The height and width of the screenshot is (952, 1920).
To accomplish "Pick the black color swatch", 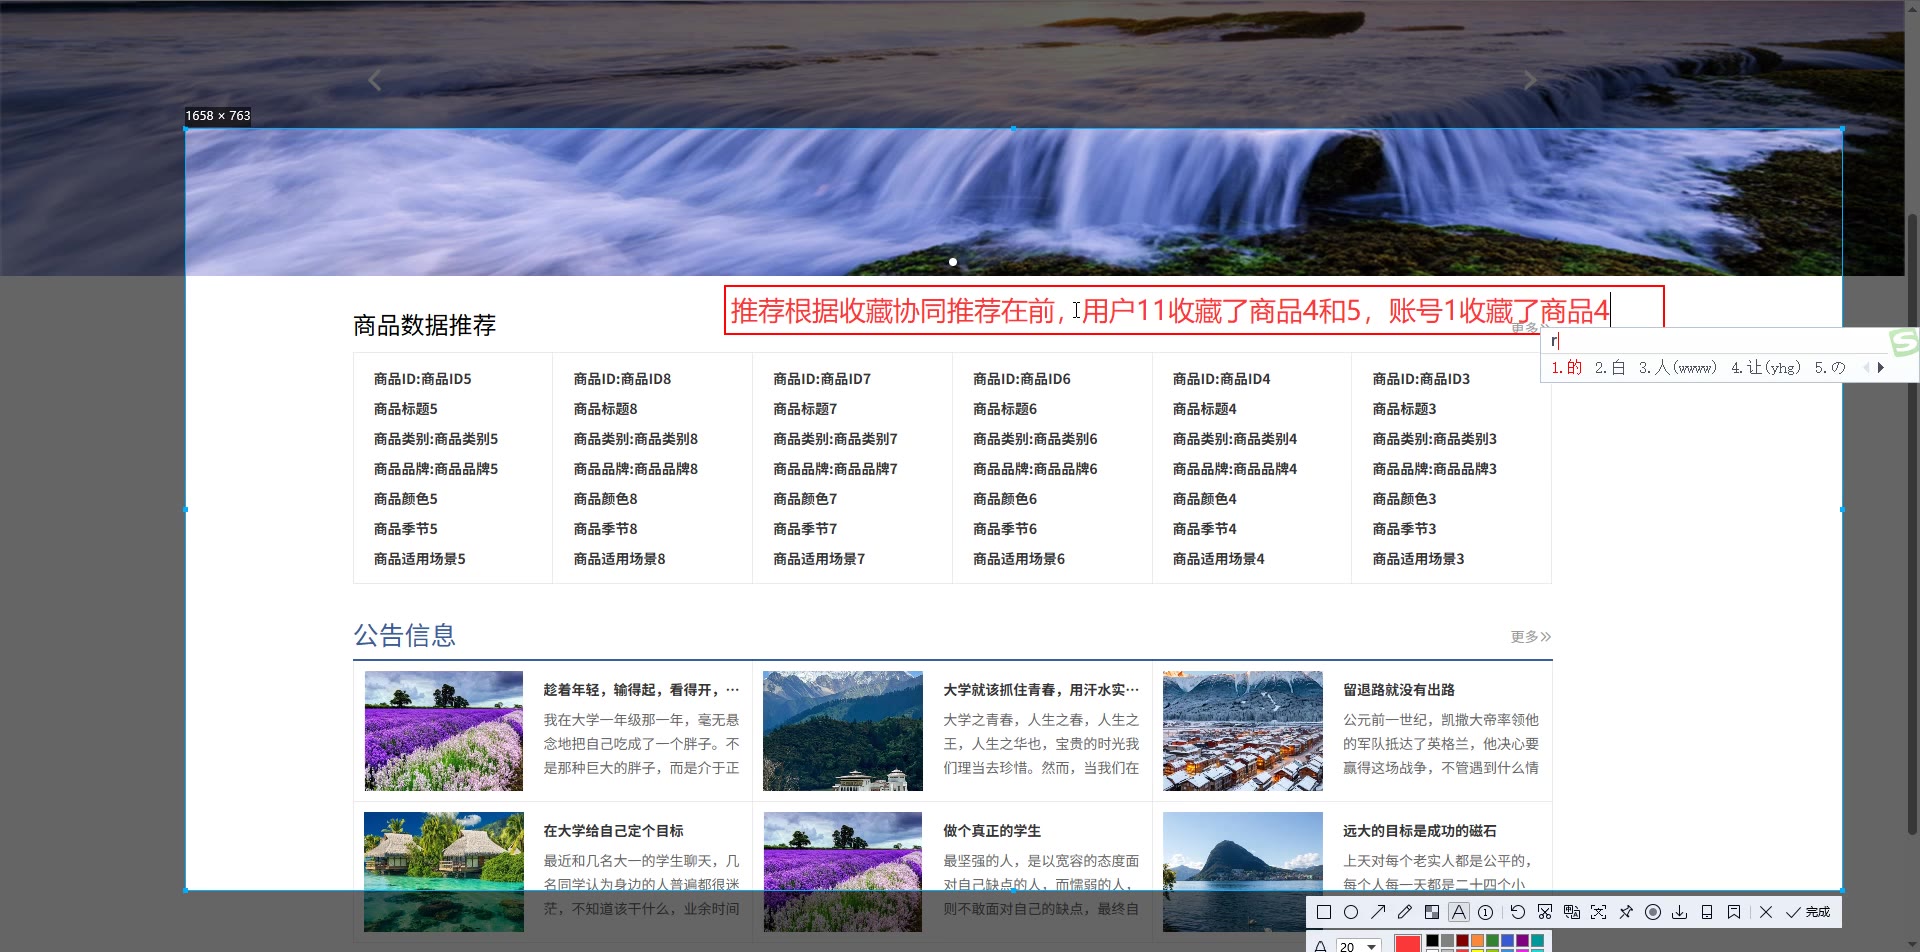I will pyautogui.click(x=1432, y=941).
